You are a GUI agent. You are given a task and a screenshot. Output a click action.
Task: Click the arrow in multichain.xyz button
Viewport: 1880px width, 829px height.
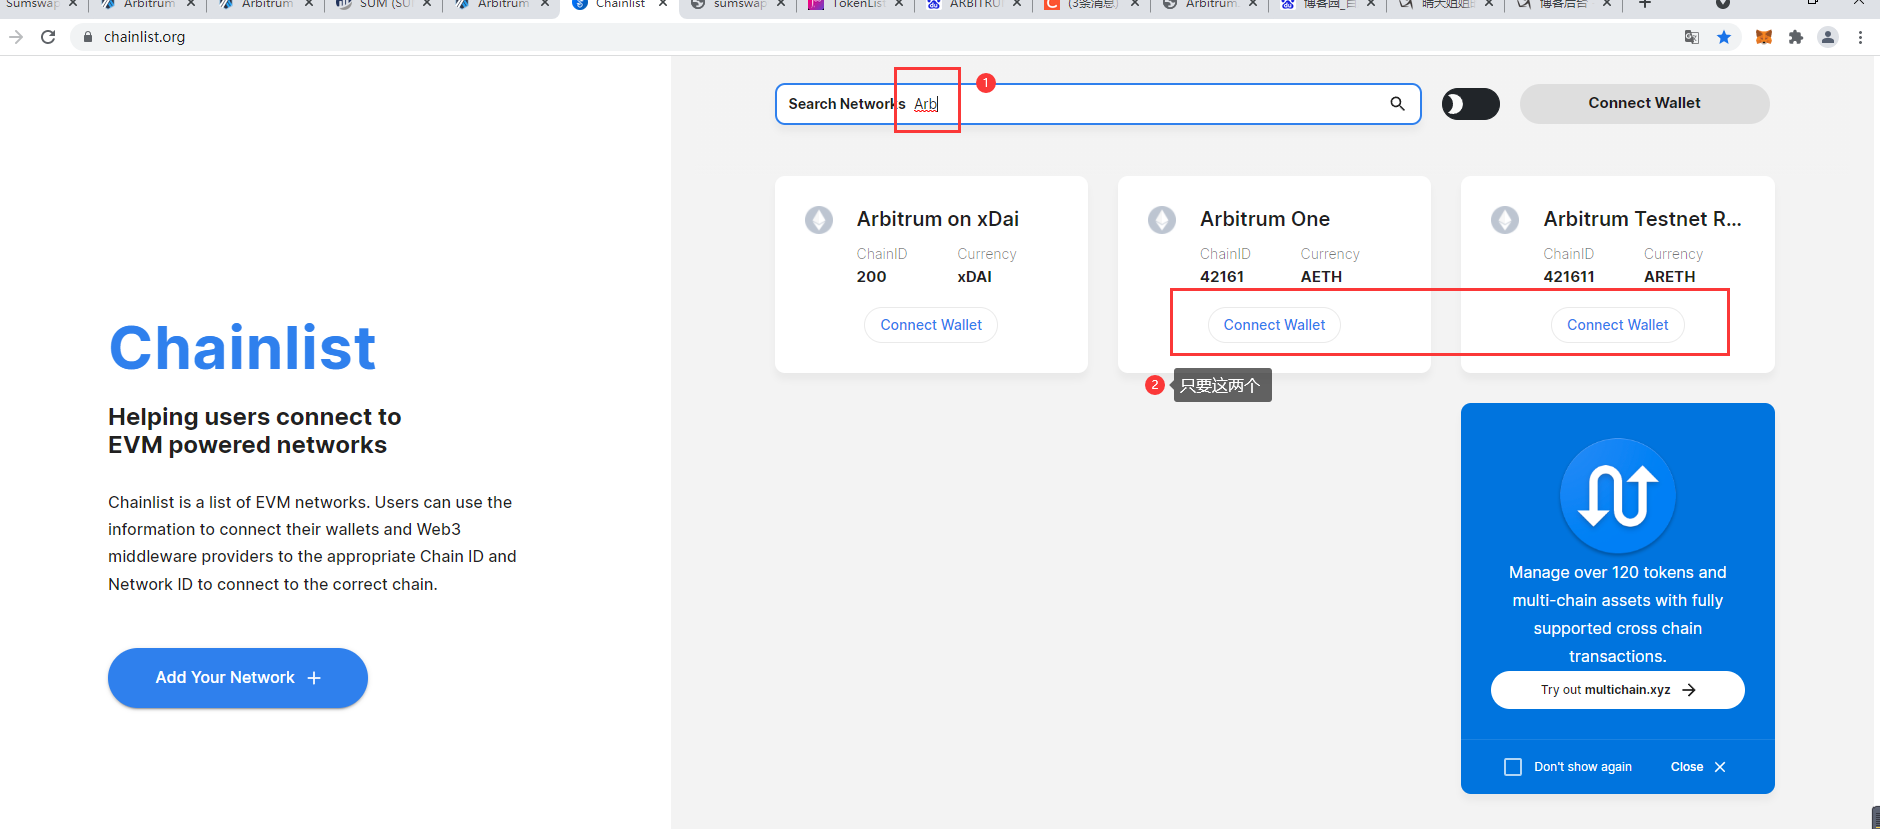click(1689, 690)
